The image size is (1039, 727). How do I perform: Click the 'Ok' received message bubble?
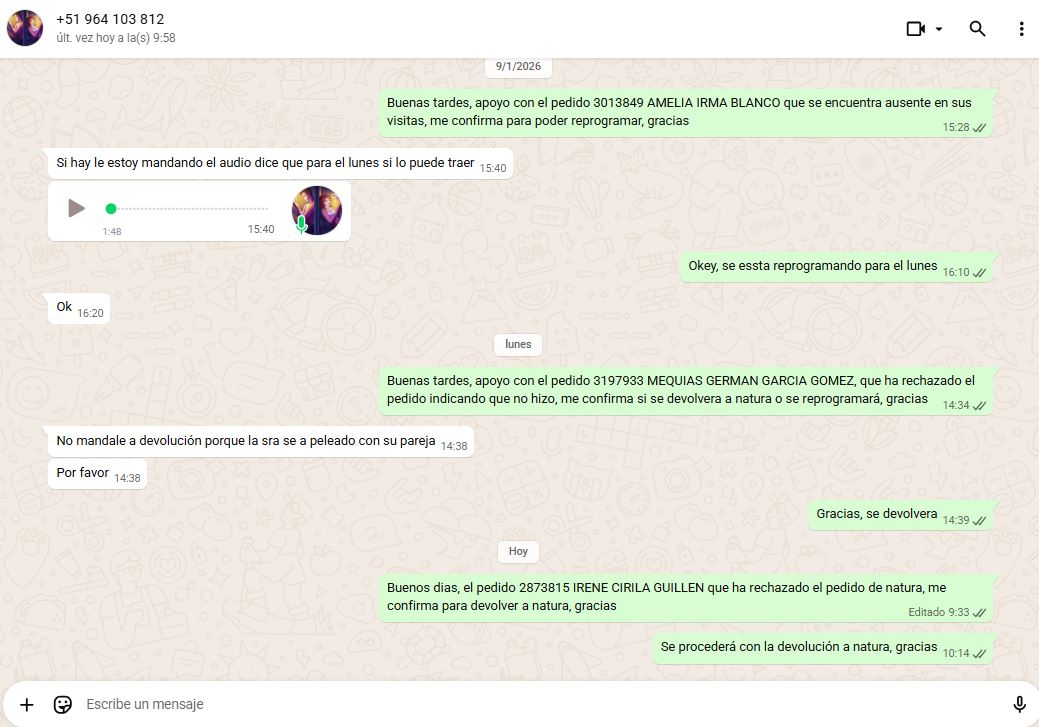pos(64,307)
